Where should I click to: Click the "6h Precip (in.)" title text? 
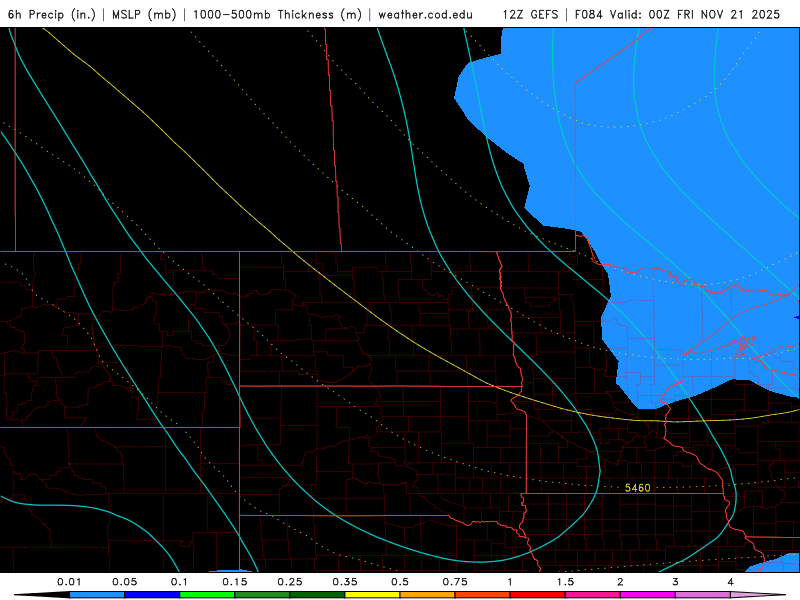(52, 14)
